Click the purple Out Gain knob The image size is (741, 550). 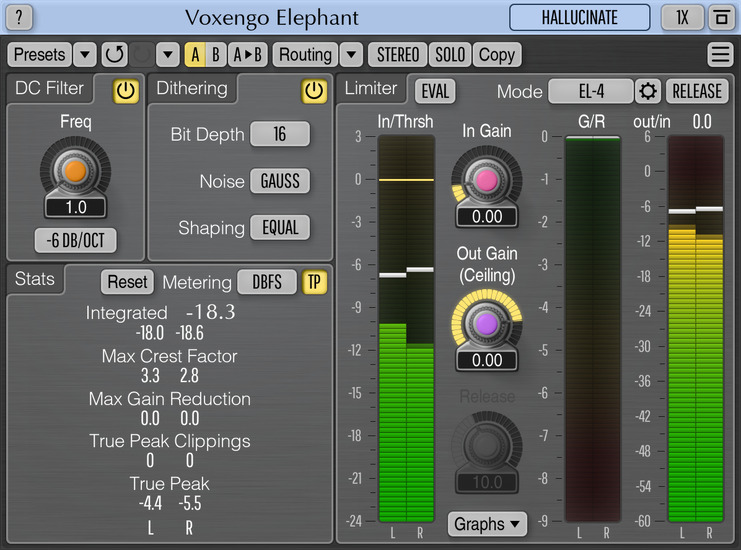487,324
